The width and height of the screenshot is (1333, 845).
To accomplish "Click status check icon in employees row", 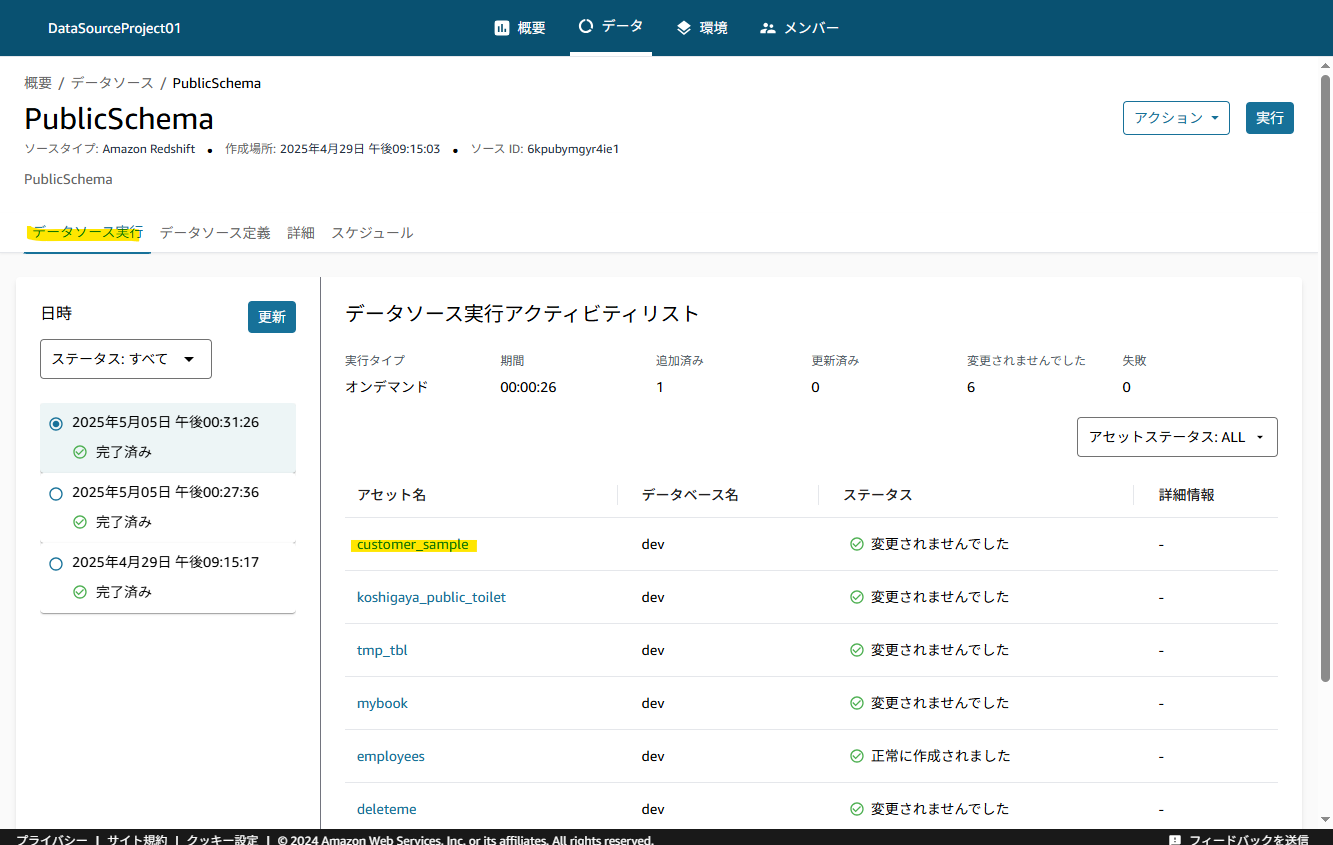I will [x=857, y=756].
